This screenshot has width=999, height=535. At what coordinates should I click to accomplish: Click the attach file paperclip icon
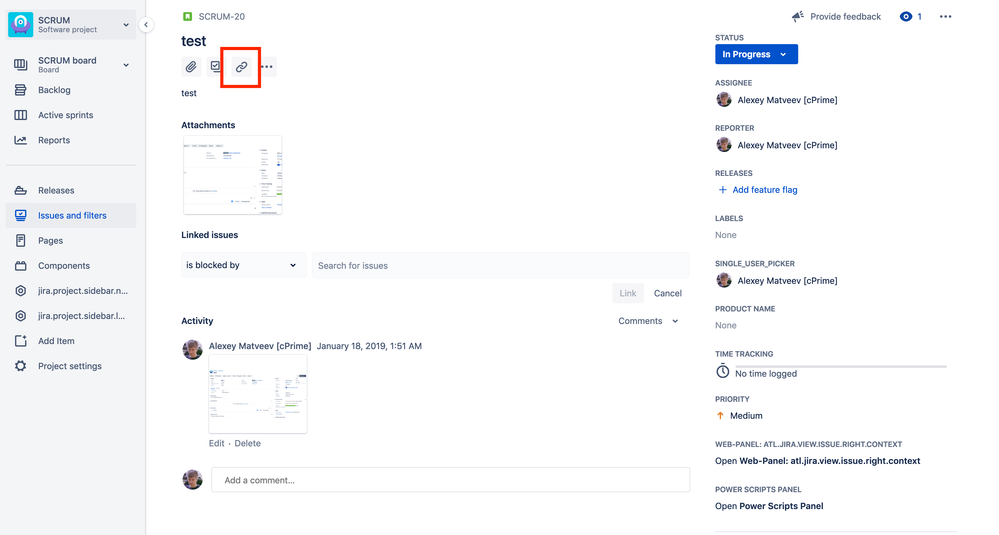[191, 67]
